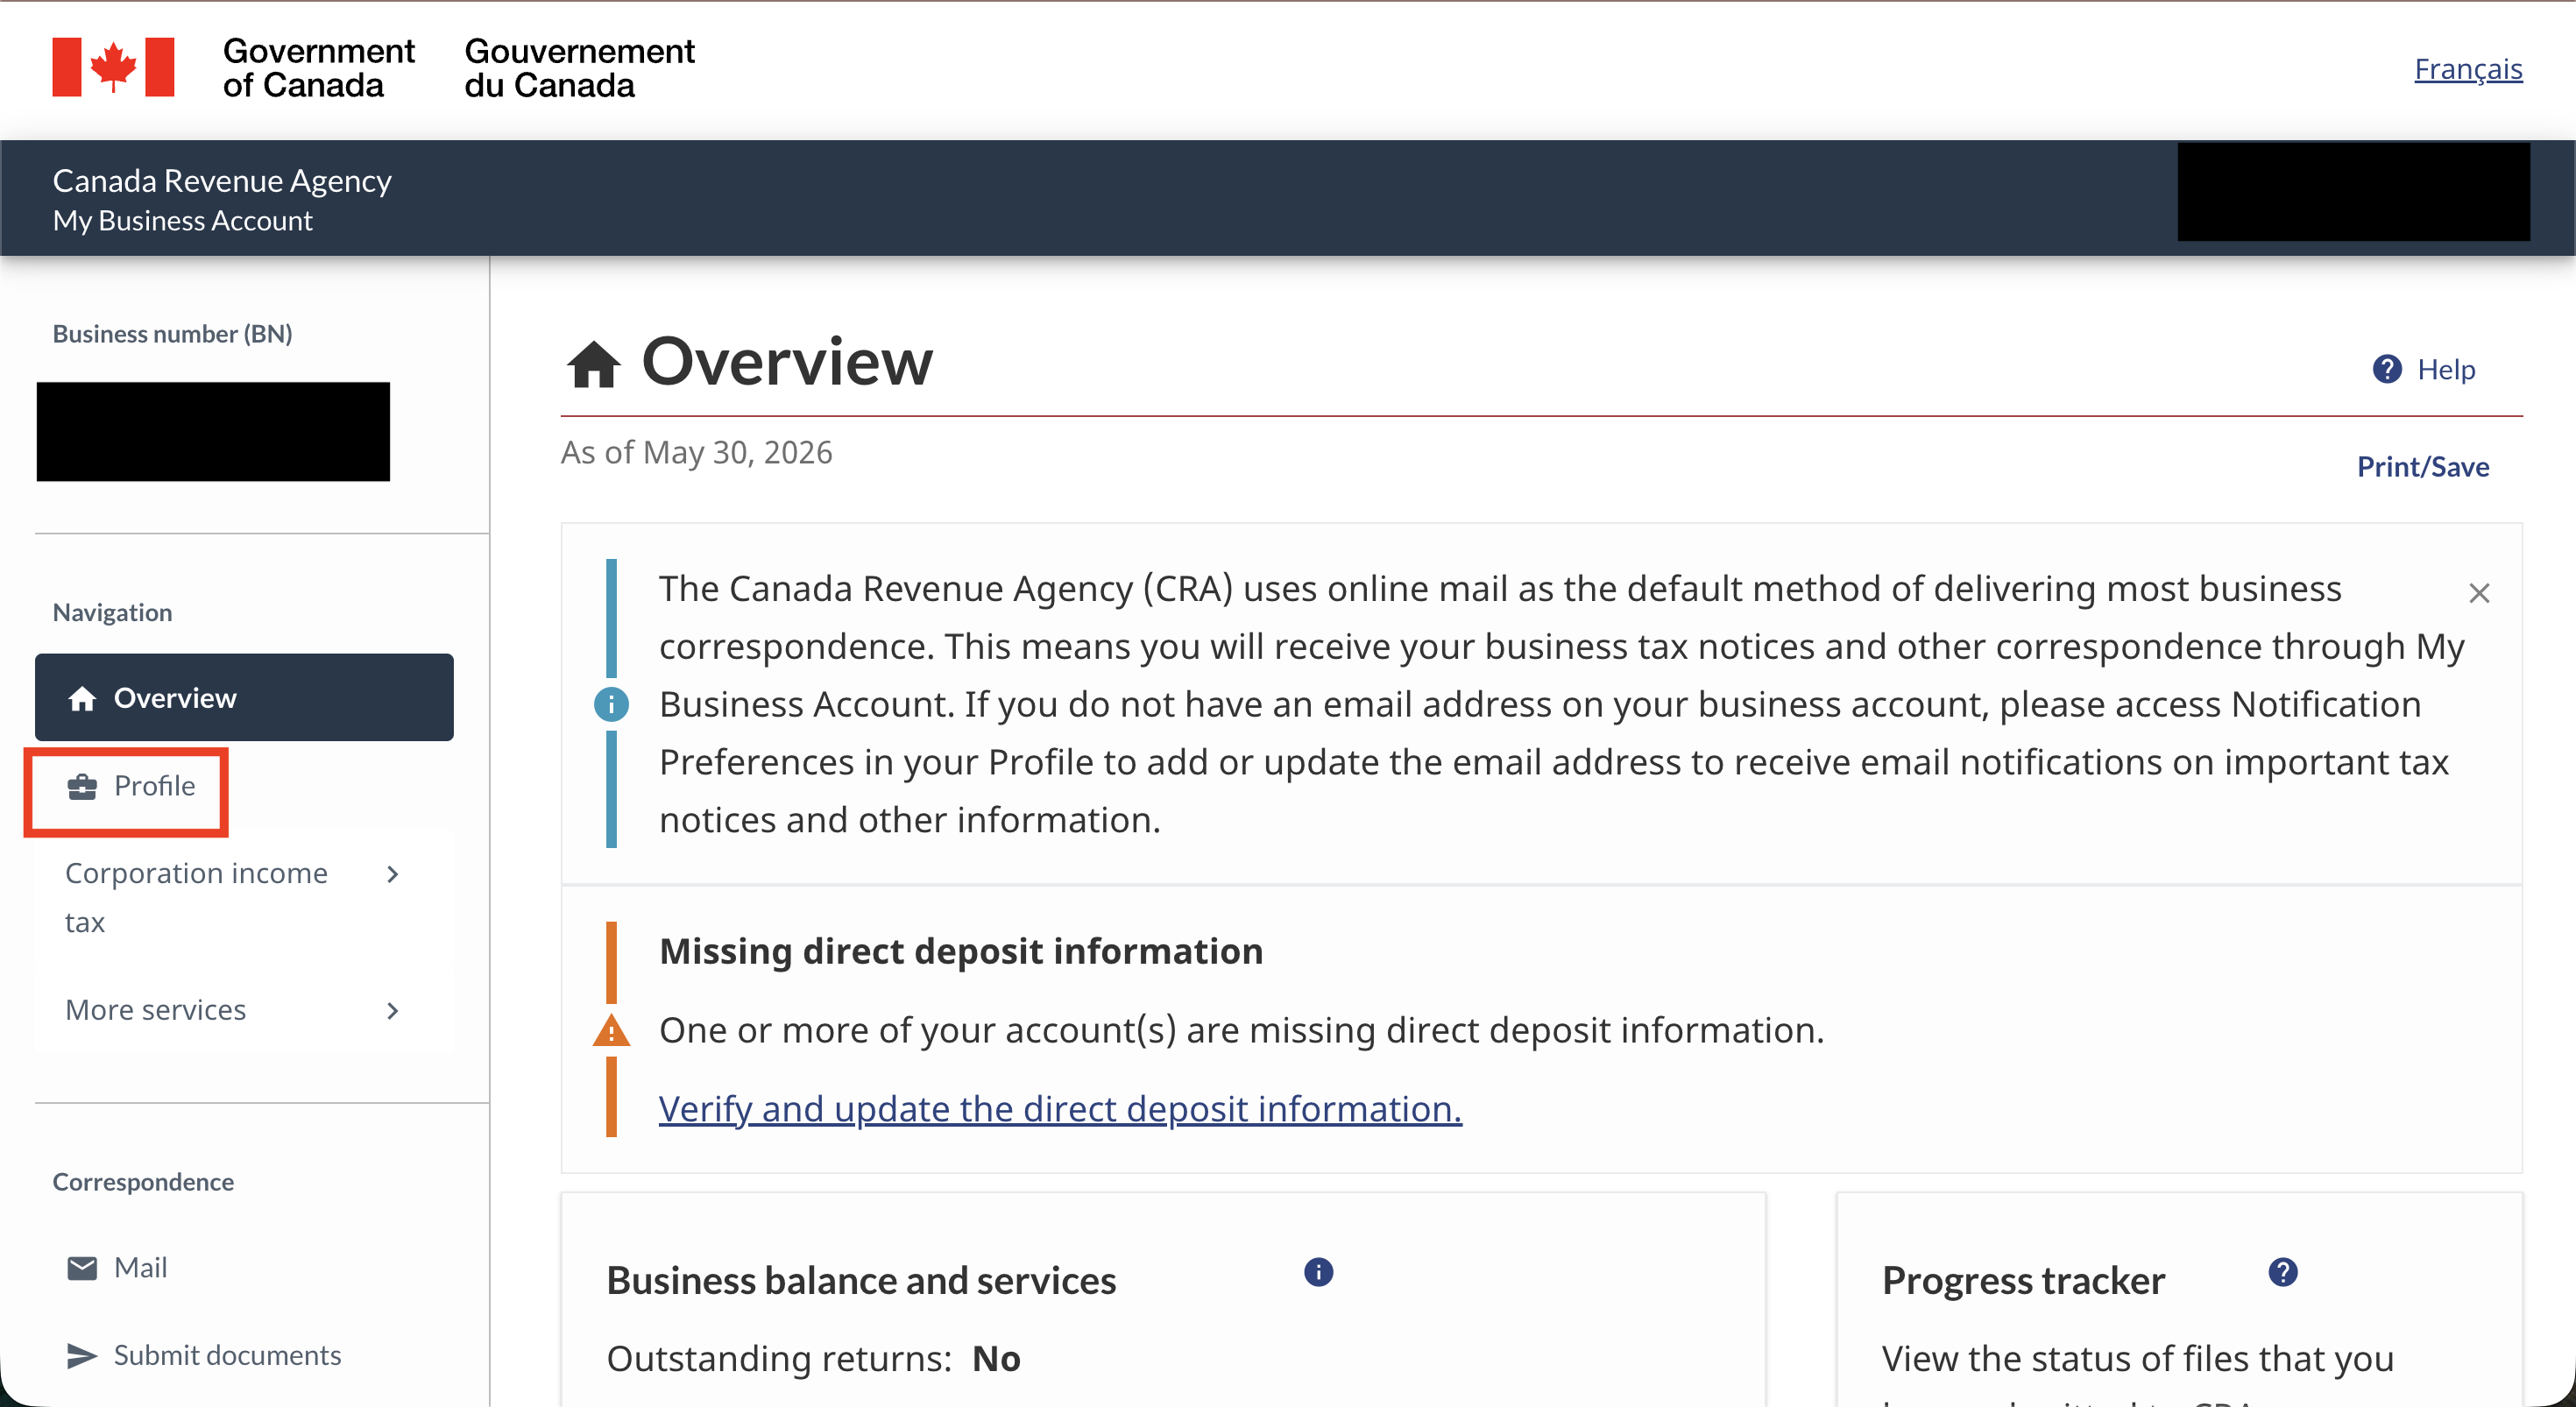
Task: Click the Canada Revenue Agency header text
Action: point(222,181)
